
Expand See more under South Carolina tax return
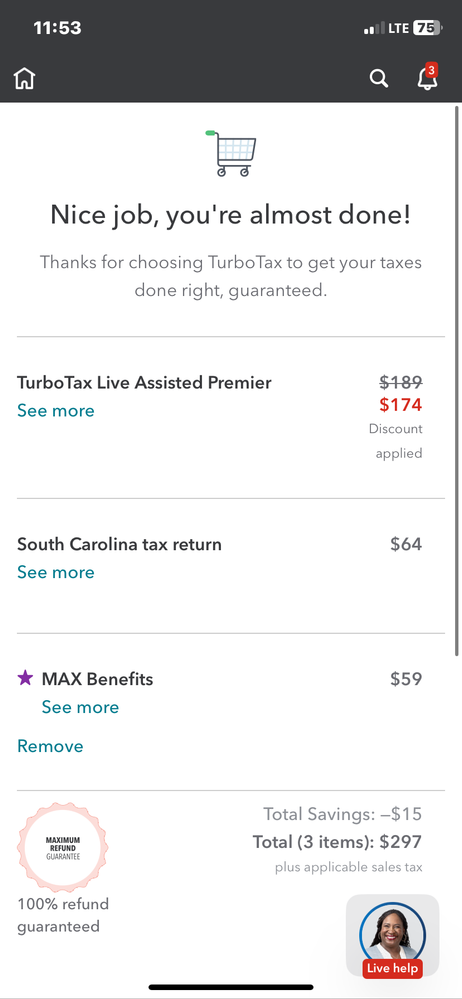(55, 572)
